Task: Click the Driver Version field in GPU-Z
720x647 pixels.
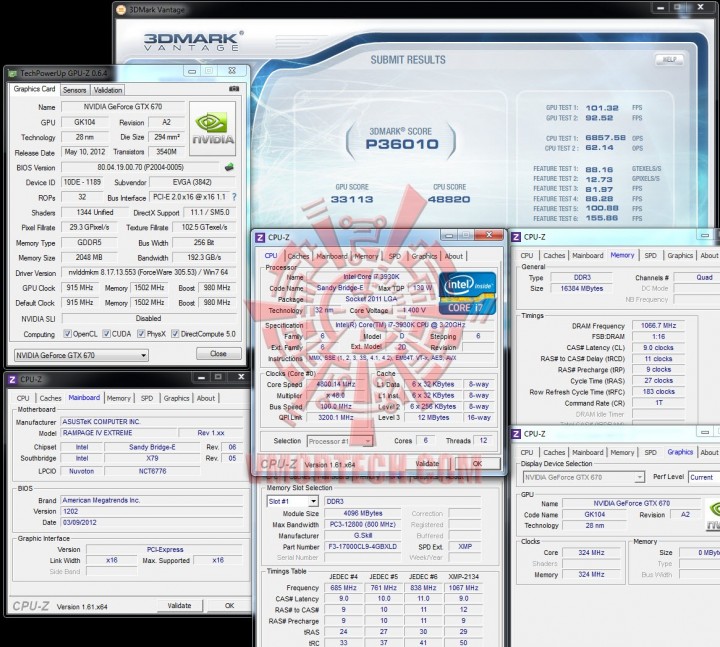Action: [148, 272]
